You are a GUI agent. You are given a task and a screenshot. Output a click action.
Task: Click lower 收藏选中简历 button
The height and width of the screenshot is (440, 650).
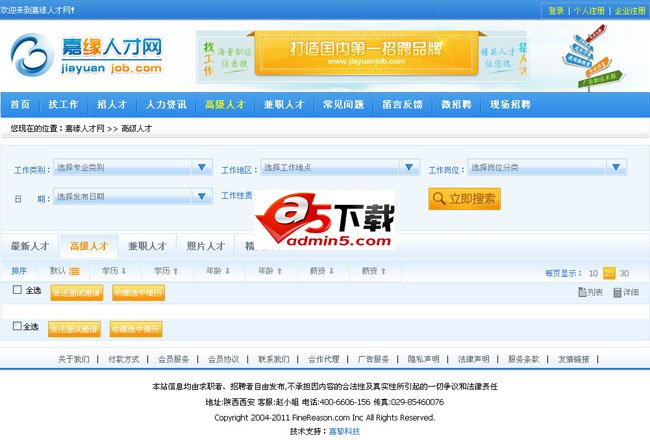[x=136, y=329]
